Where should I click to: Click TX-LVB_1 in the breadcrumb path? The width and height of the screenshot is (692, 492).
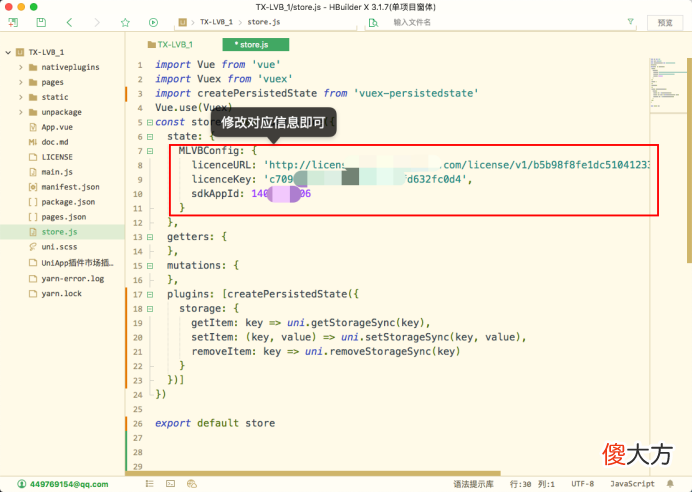click(216, 22)
